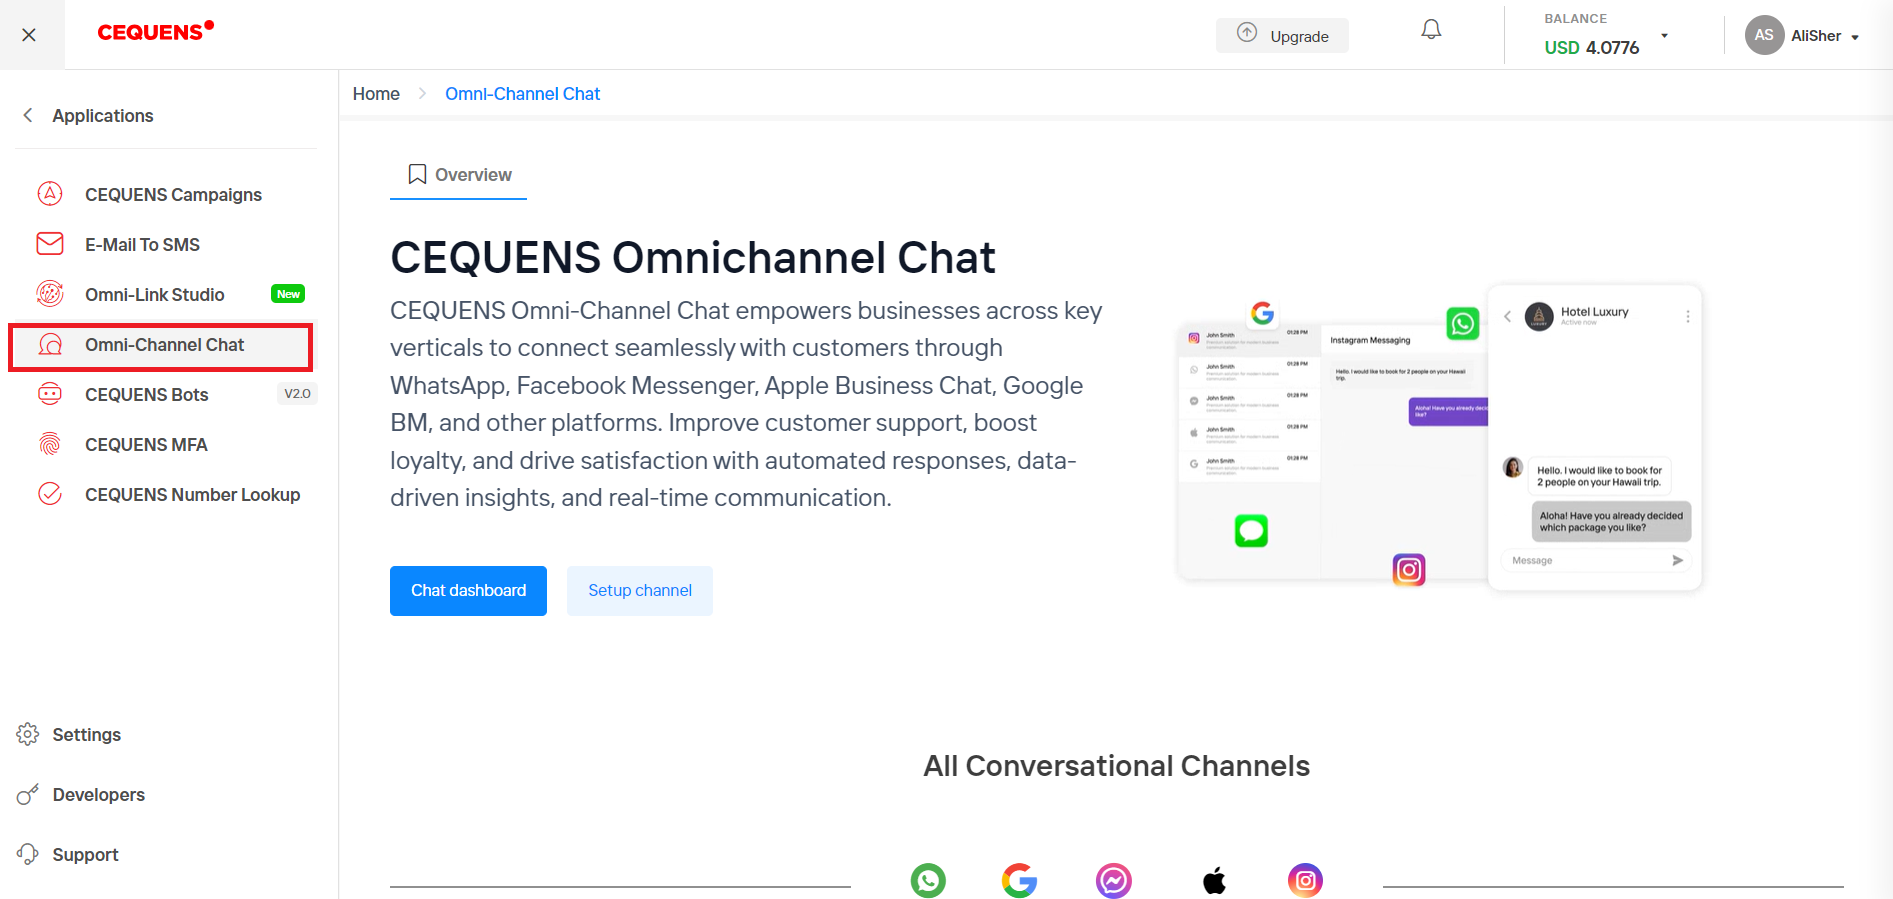Go back with the Applications chevron
The height and width of the screenshot is (899, 1893).
28,115
